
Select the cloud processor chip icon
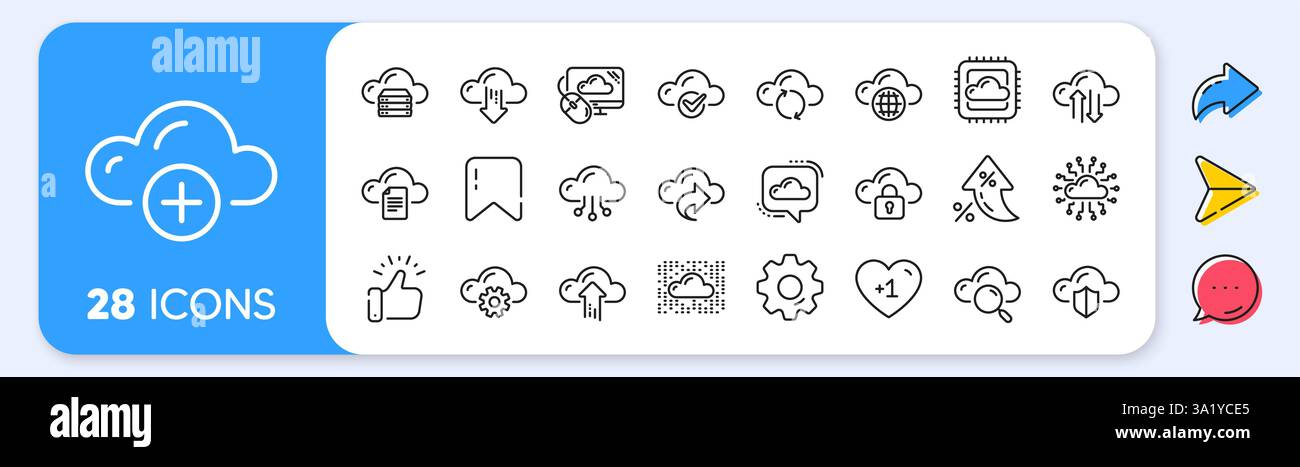(x=988, y=92)
